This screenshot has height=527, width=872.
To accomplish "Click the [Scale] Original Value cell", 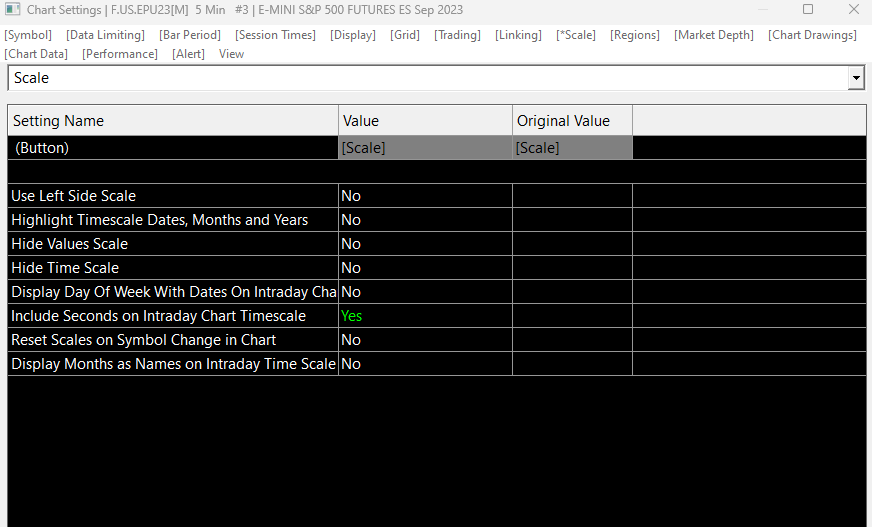I will click(x=572, y=148).
